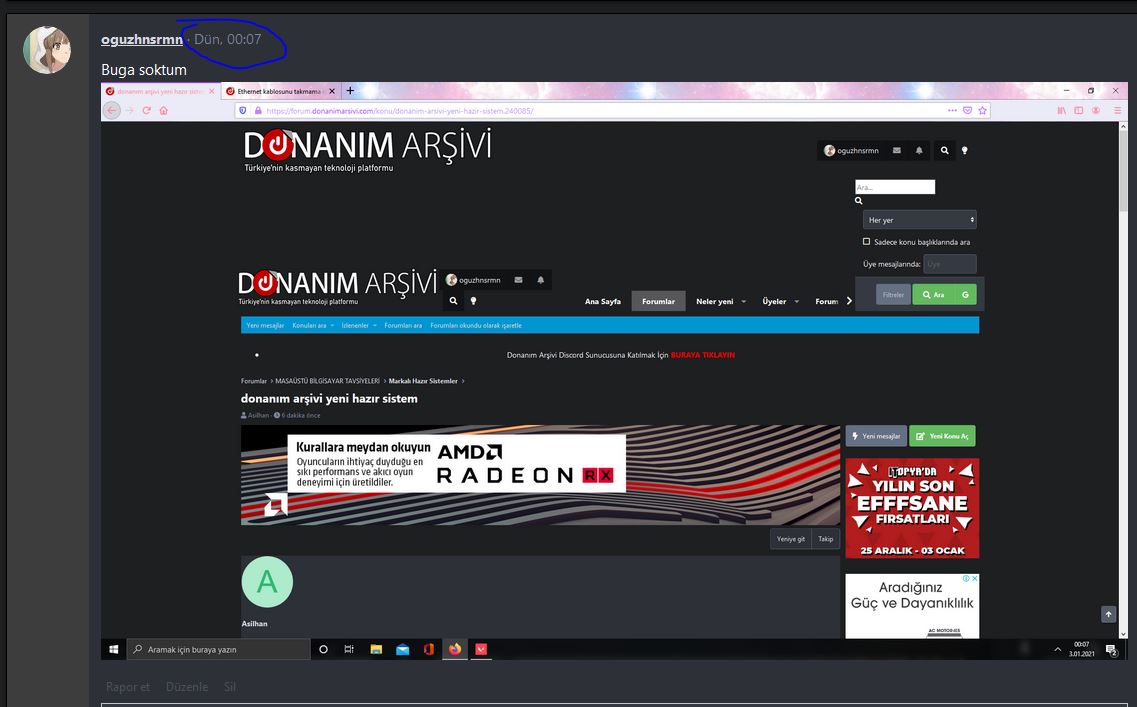The width and height of the screenshot is (1137, 707).
Task: Open the Mail app on taskbar
Action: [x=402, y=649]
